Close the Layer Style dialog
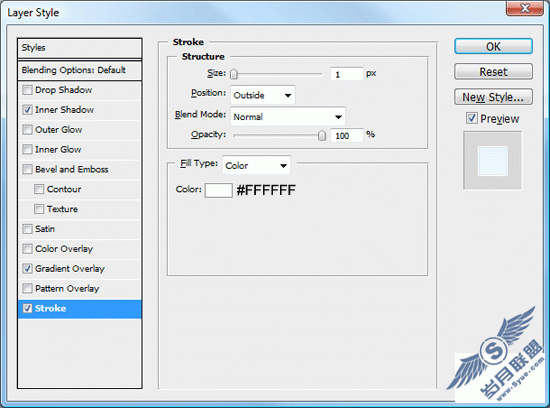 [525, 8]
